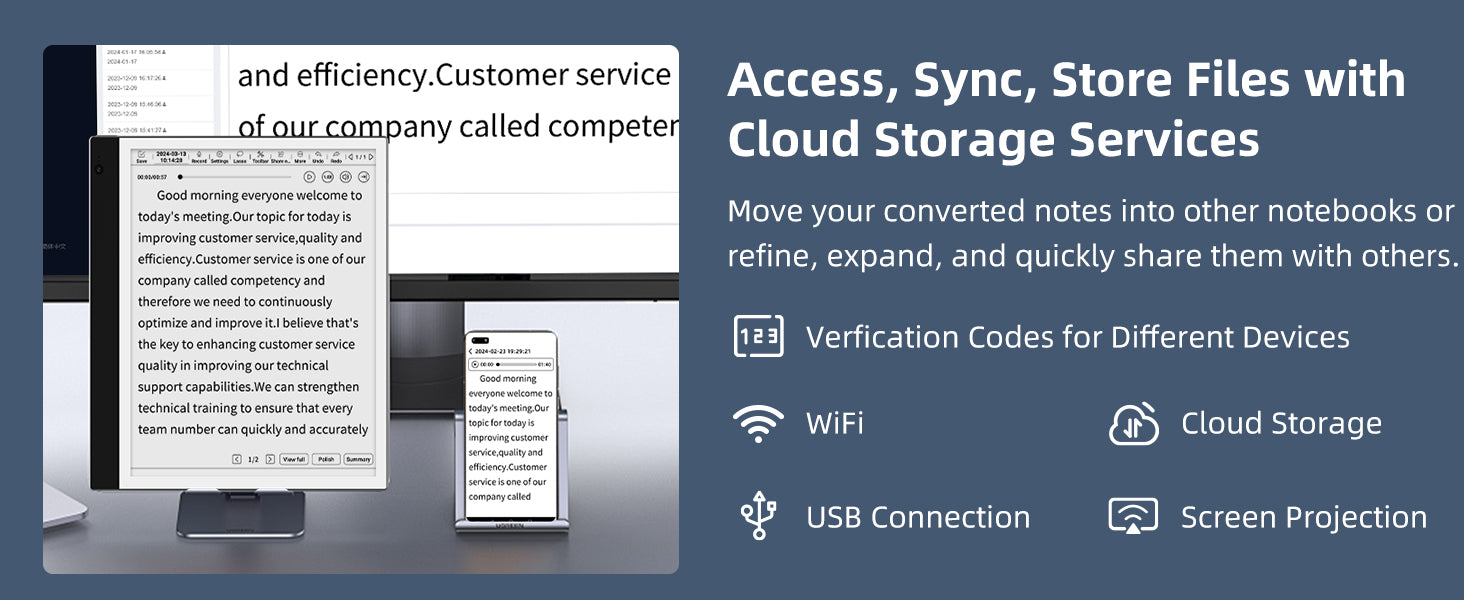Change playback speed with the 1.0x button
Viewport: 1464px width, 600px height.
click(328, 177)
